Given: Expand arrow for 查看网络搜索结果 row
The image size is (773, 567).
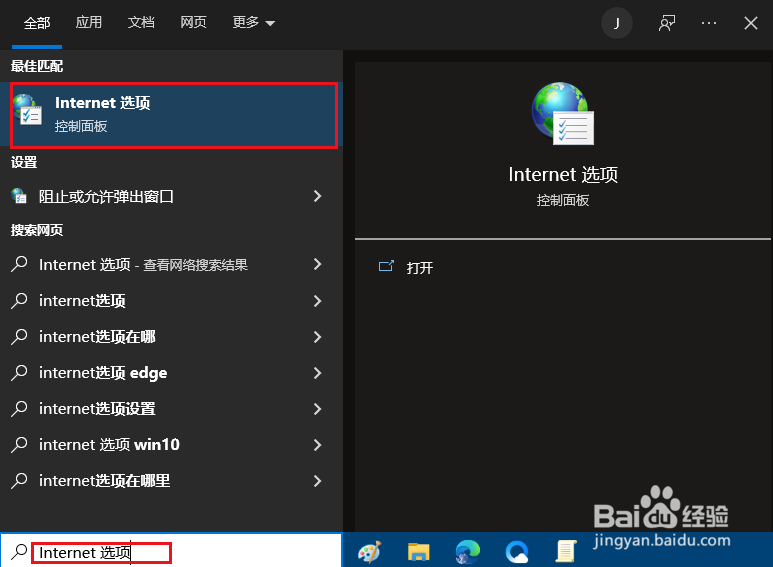Looking at the screenshot, I should 317,265.
